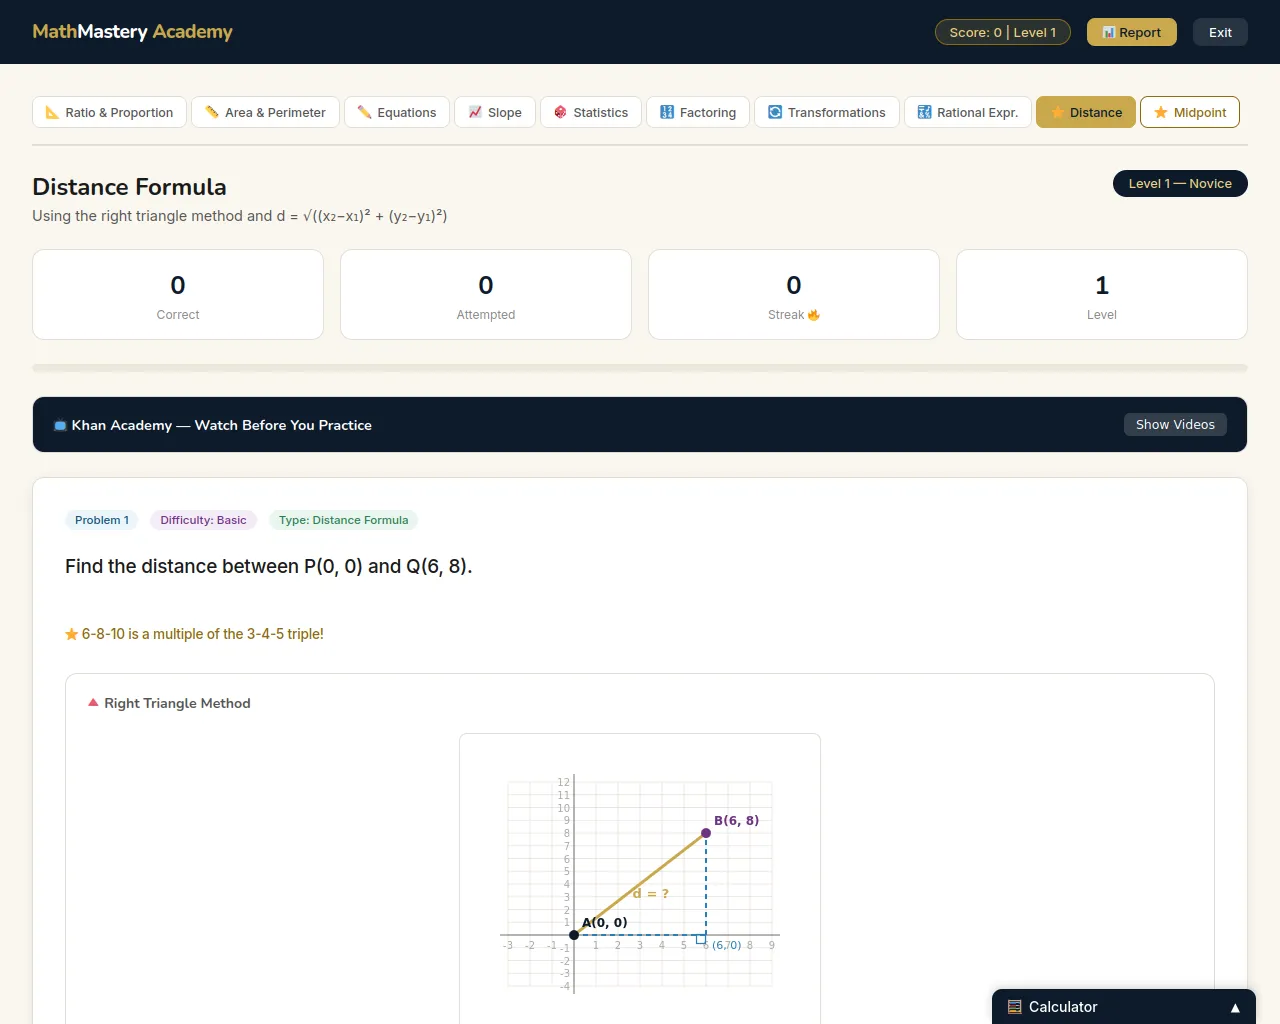This screenshot has height=1024, width=1280.
Task: Click the Distance Formula heading
Action: [129, 187]
